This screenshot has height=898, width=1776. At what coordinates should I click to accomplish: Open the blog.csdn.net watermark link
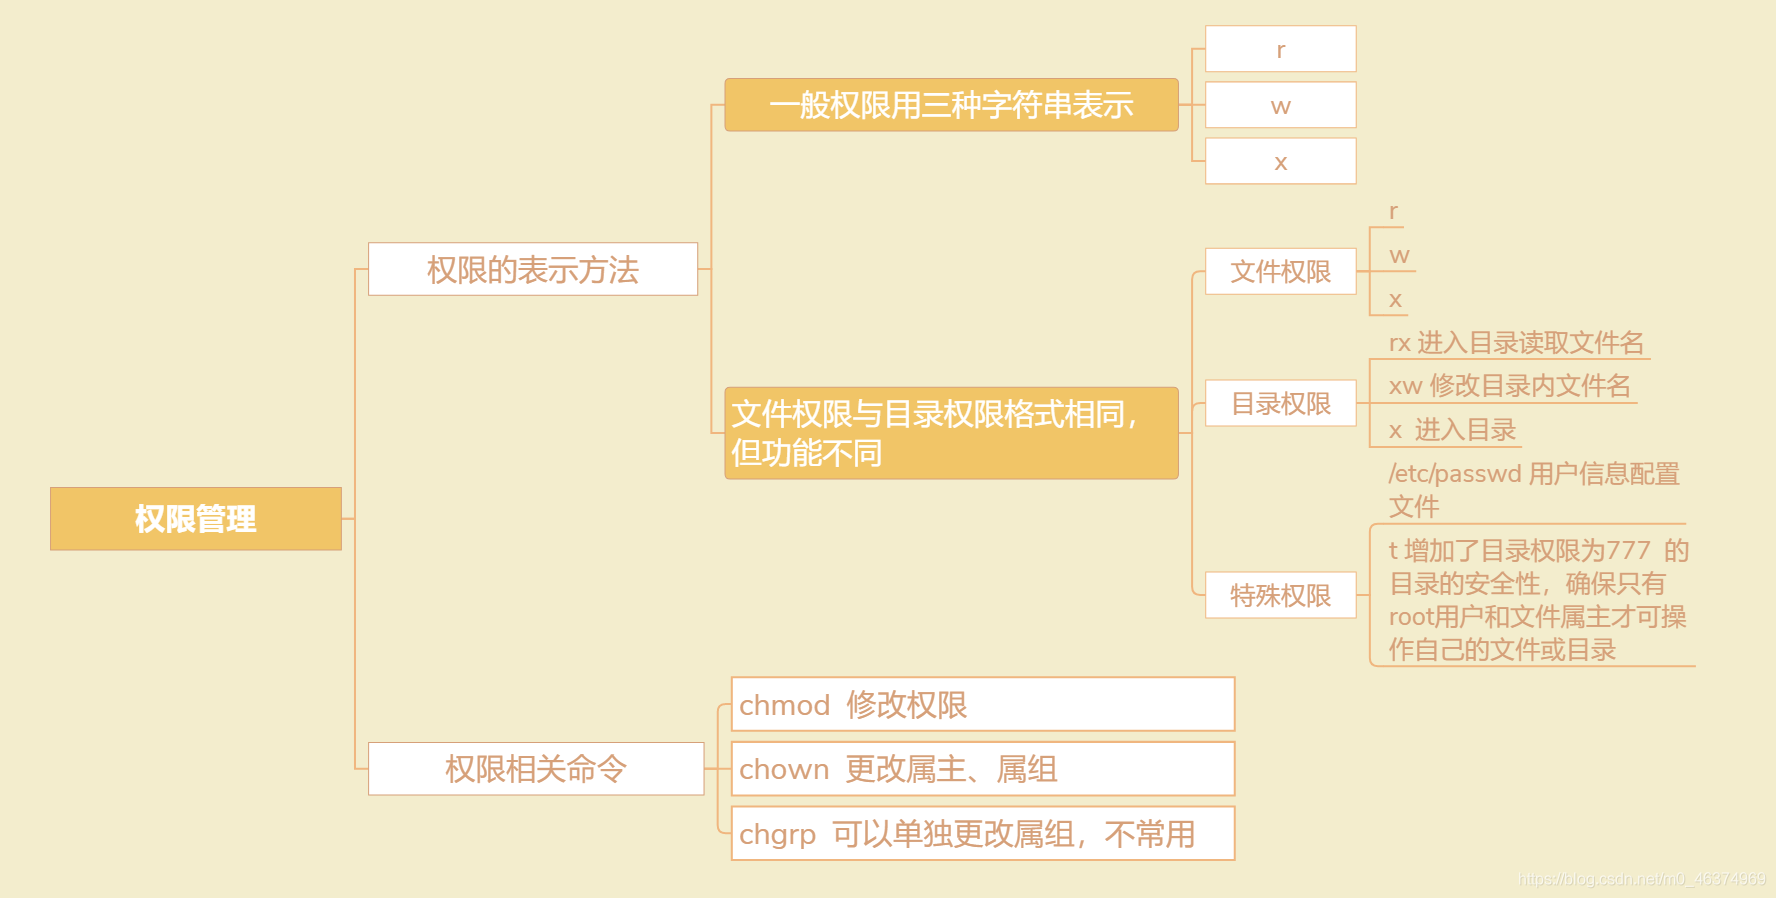(x=1641, y=879)
